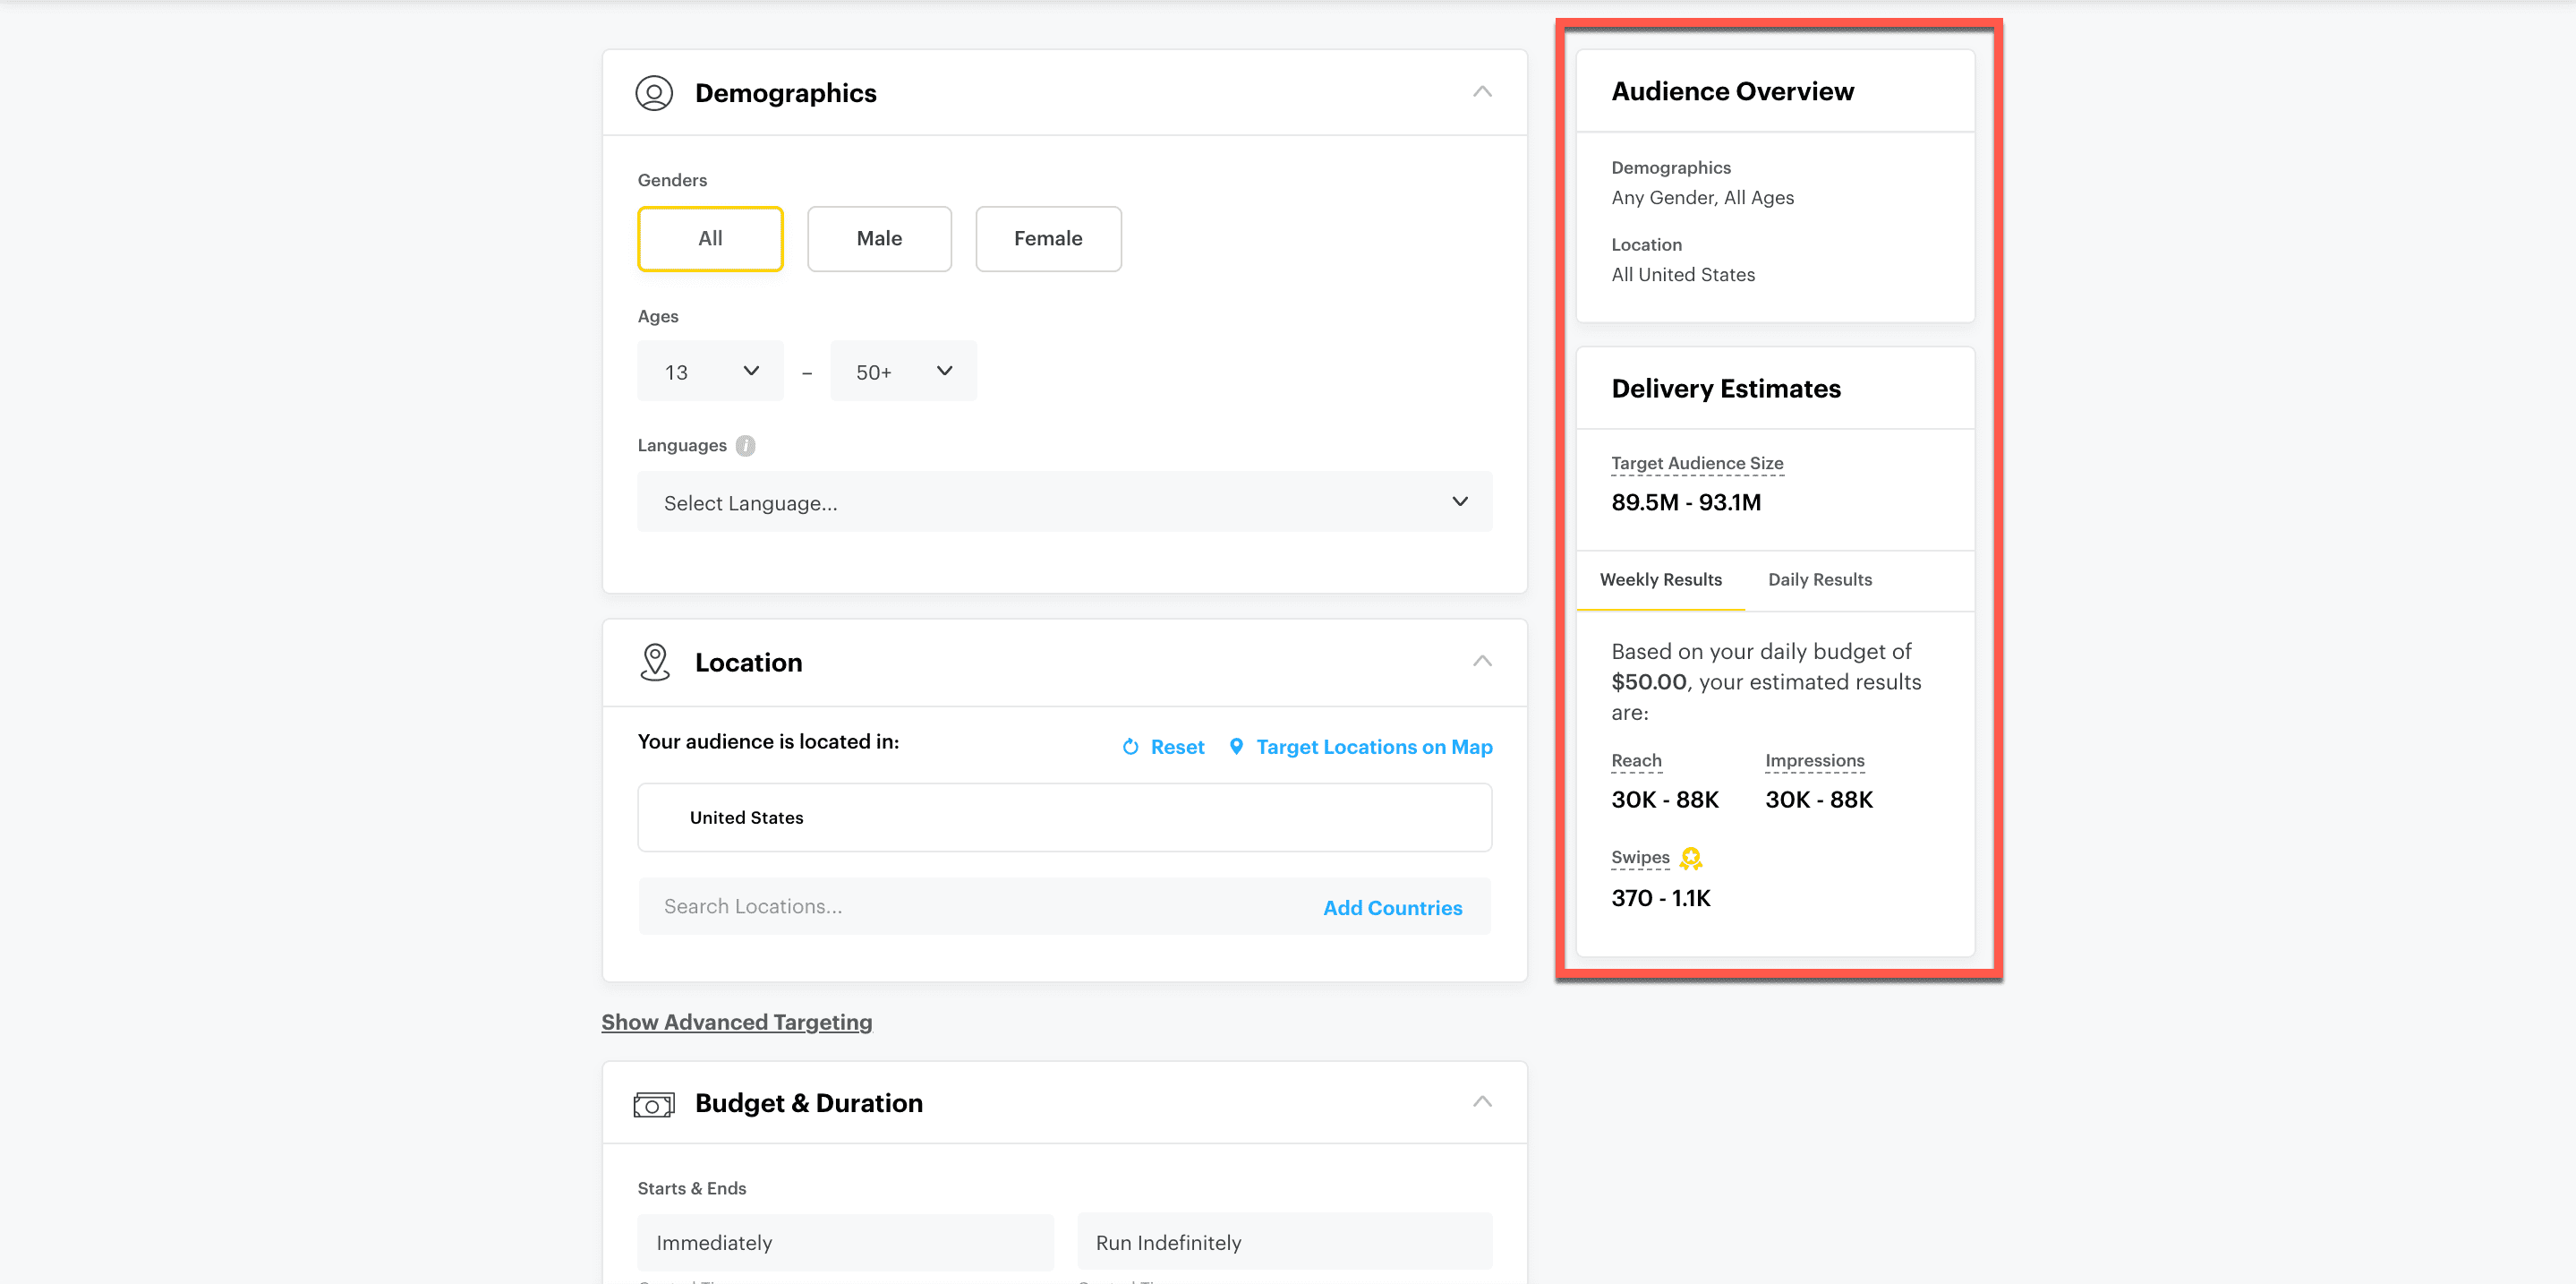Click the Demographics person icon
This screenshot has height=1284, width=2576.
tap(654, 93)
